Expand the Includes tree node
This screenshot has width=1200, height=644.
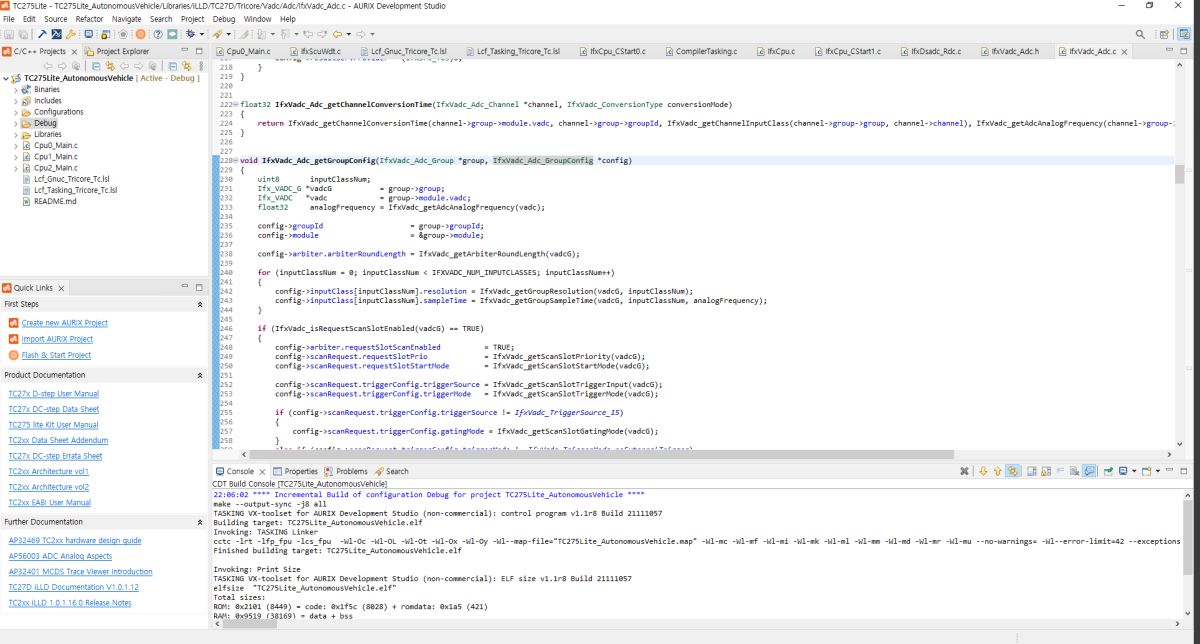[16, 100]
